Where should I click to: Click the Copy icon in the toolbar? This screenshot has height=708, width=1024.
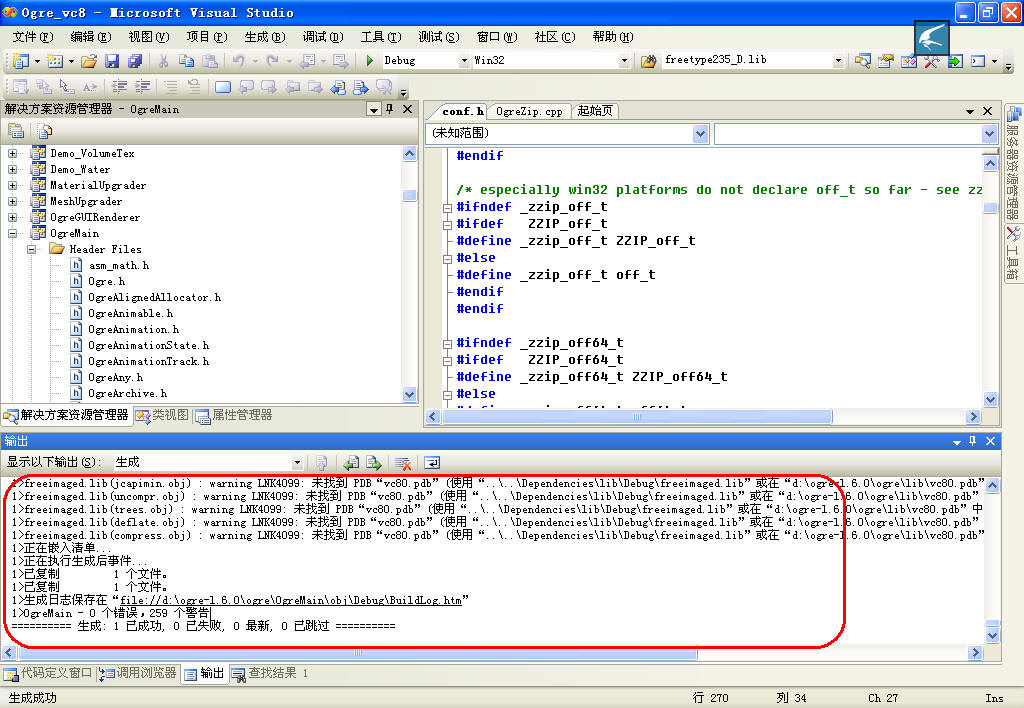pos(186,61)
